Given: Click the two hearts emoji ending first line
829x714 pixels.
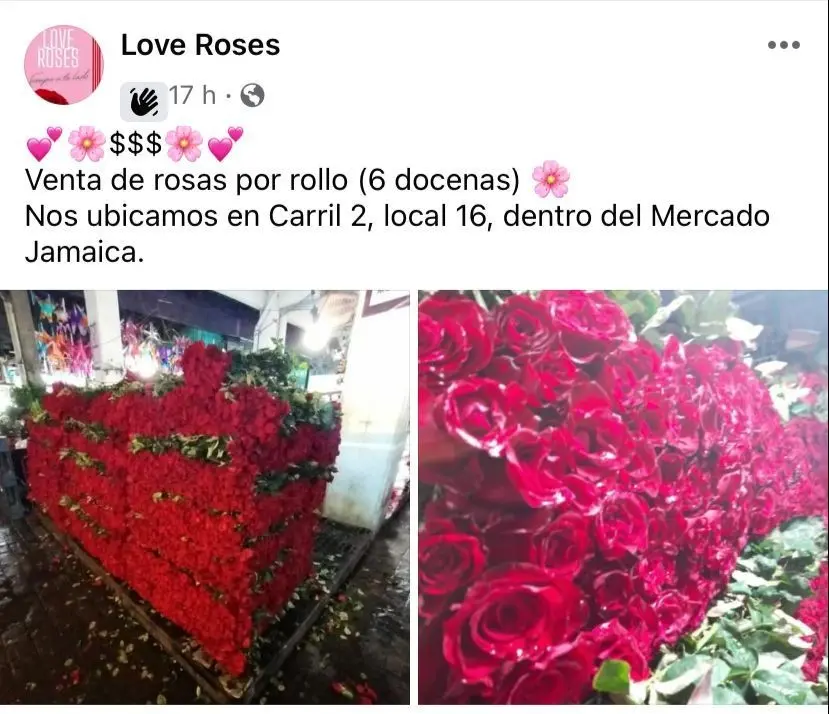Looking at the screenshot, I should 226,143.
